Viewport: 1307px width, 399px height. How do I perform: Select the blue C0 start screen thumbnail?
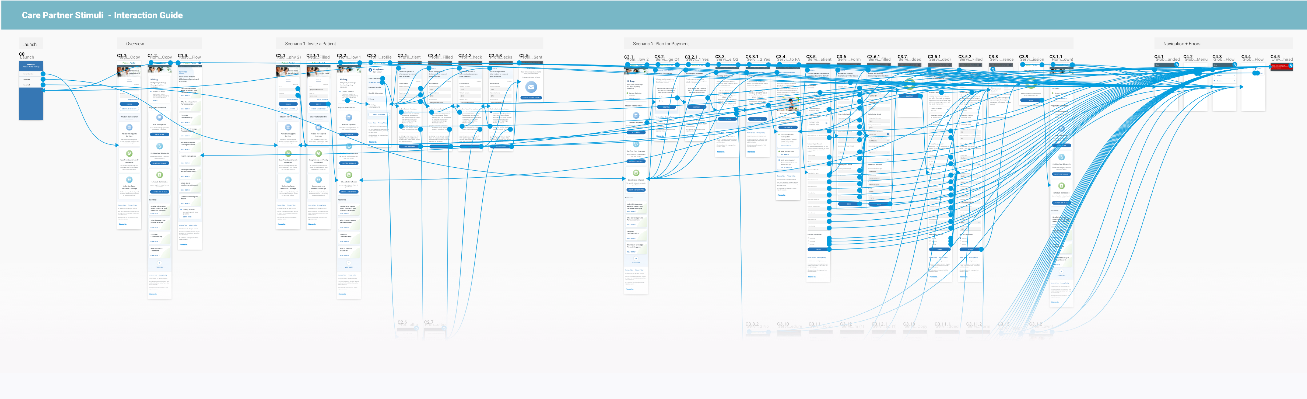pyautogui.click(x=31, y=91)
